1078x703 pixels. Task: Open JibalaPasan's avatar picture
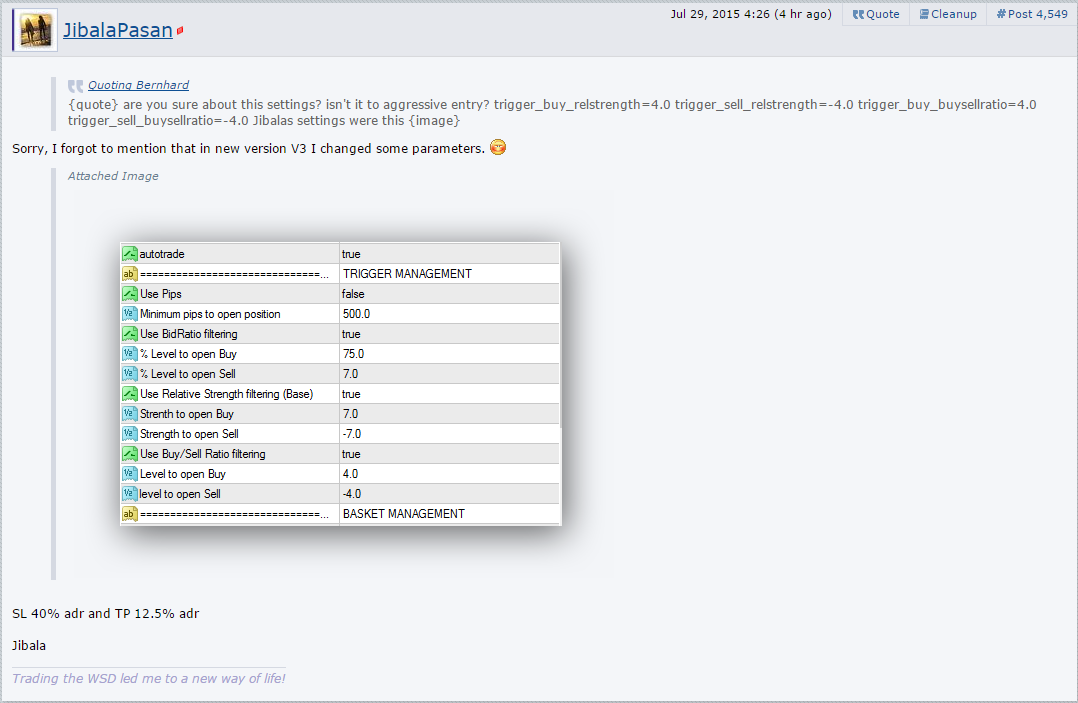pyautogui.click(x=35, y=30)
